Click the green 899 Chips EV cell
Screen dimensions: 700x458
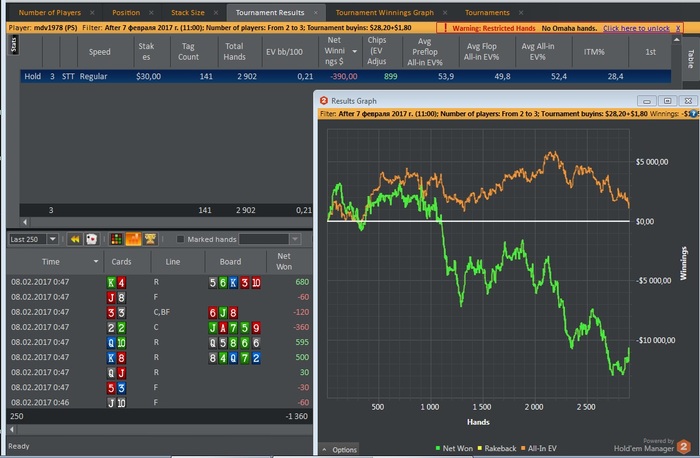390,76
